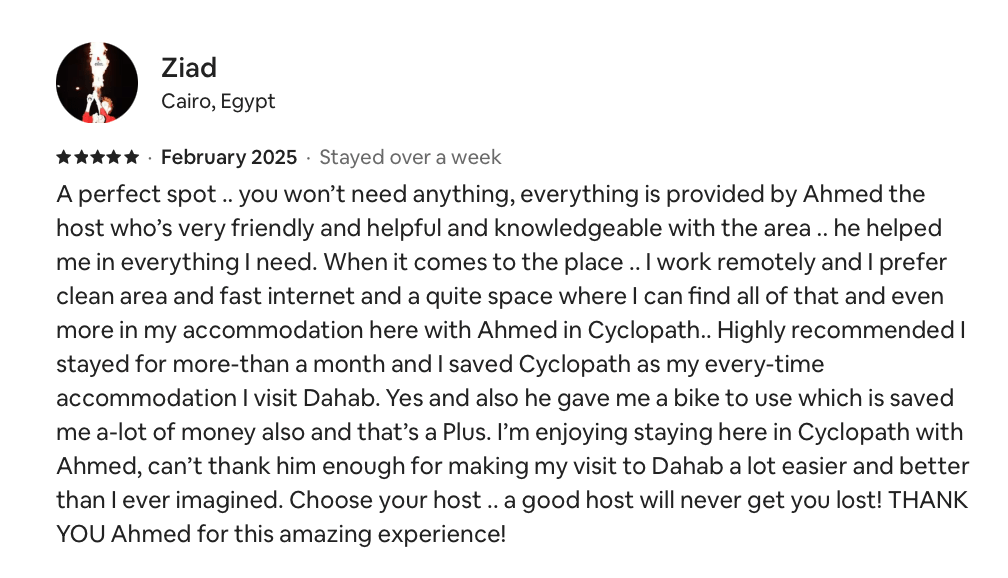This screenshot has width=1008, height=578.
Task: Select the third star of the rating
Action: click(x=98, y=157)
